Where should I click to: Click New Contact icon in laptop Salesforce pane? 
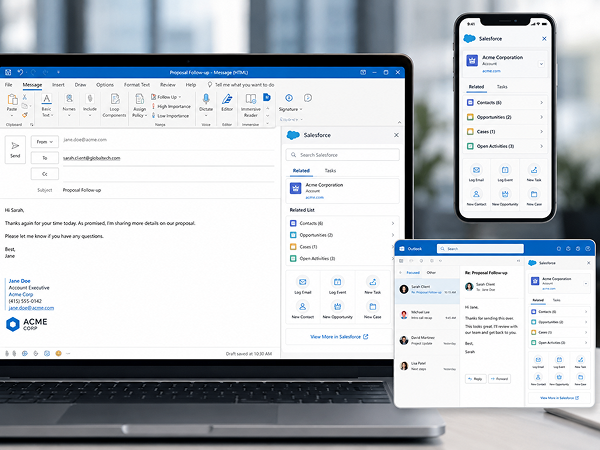pyautogui.click(x=302, y=307)
